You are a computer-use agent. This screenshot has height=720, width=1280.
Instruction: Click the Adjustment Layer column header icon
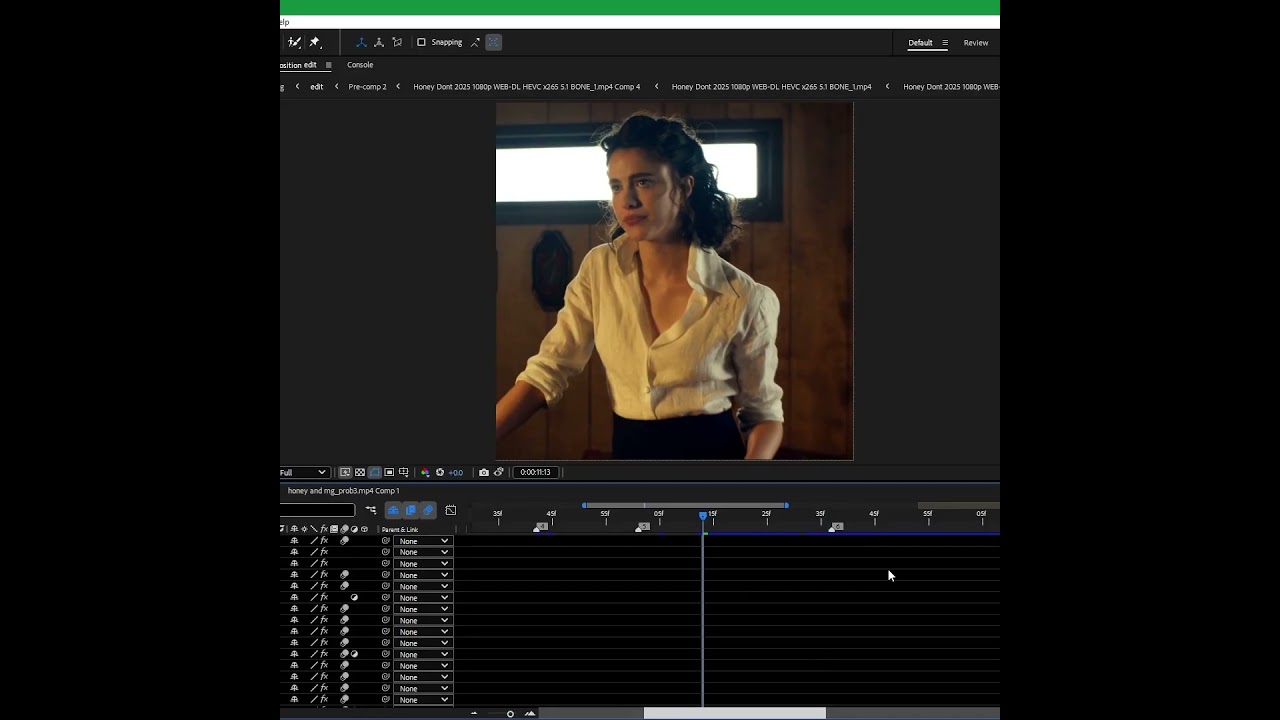(x=354, y=529)
